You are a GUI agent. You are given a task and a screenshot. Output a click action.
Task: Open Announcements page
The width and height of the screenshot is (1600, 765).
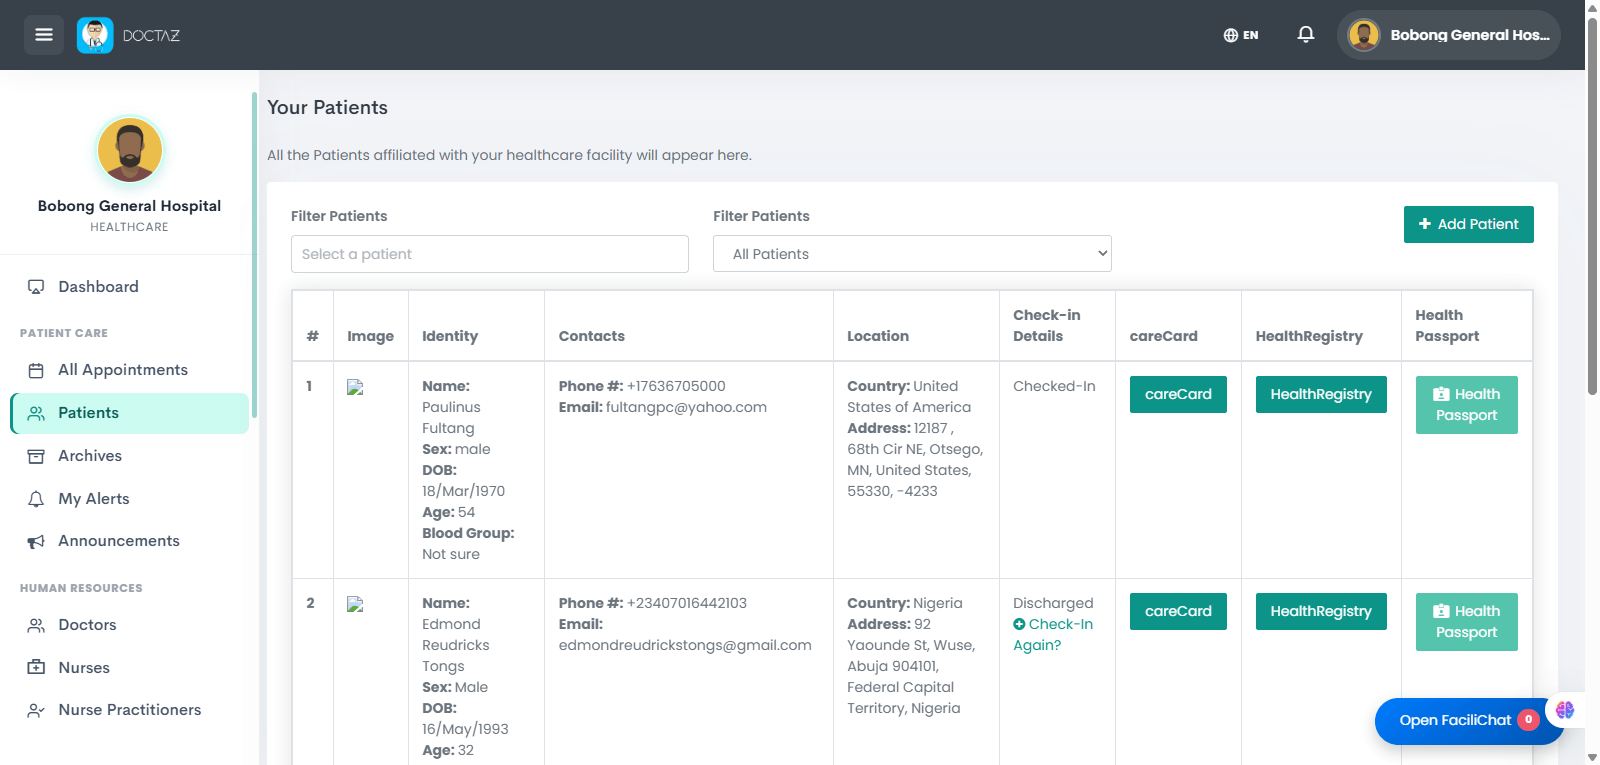[130, 541]
